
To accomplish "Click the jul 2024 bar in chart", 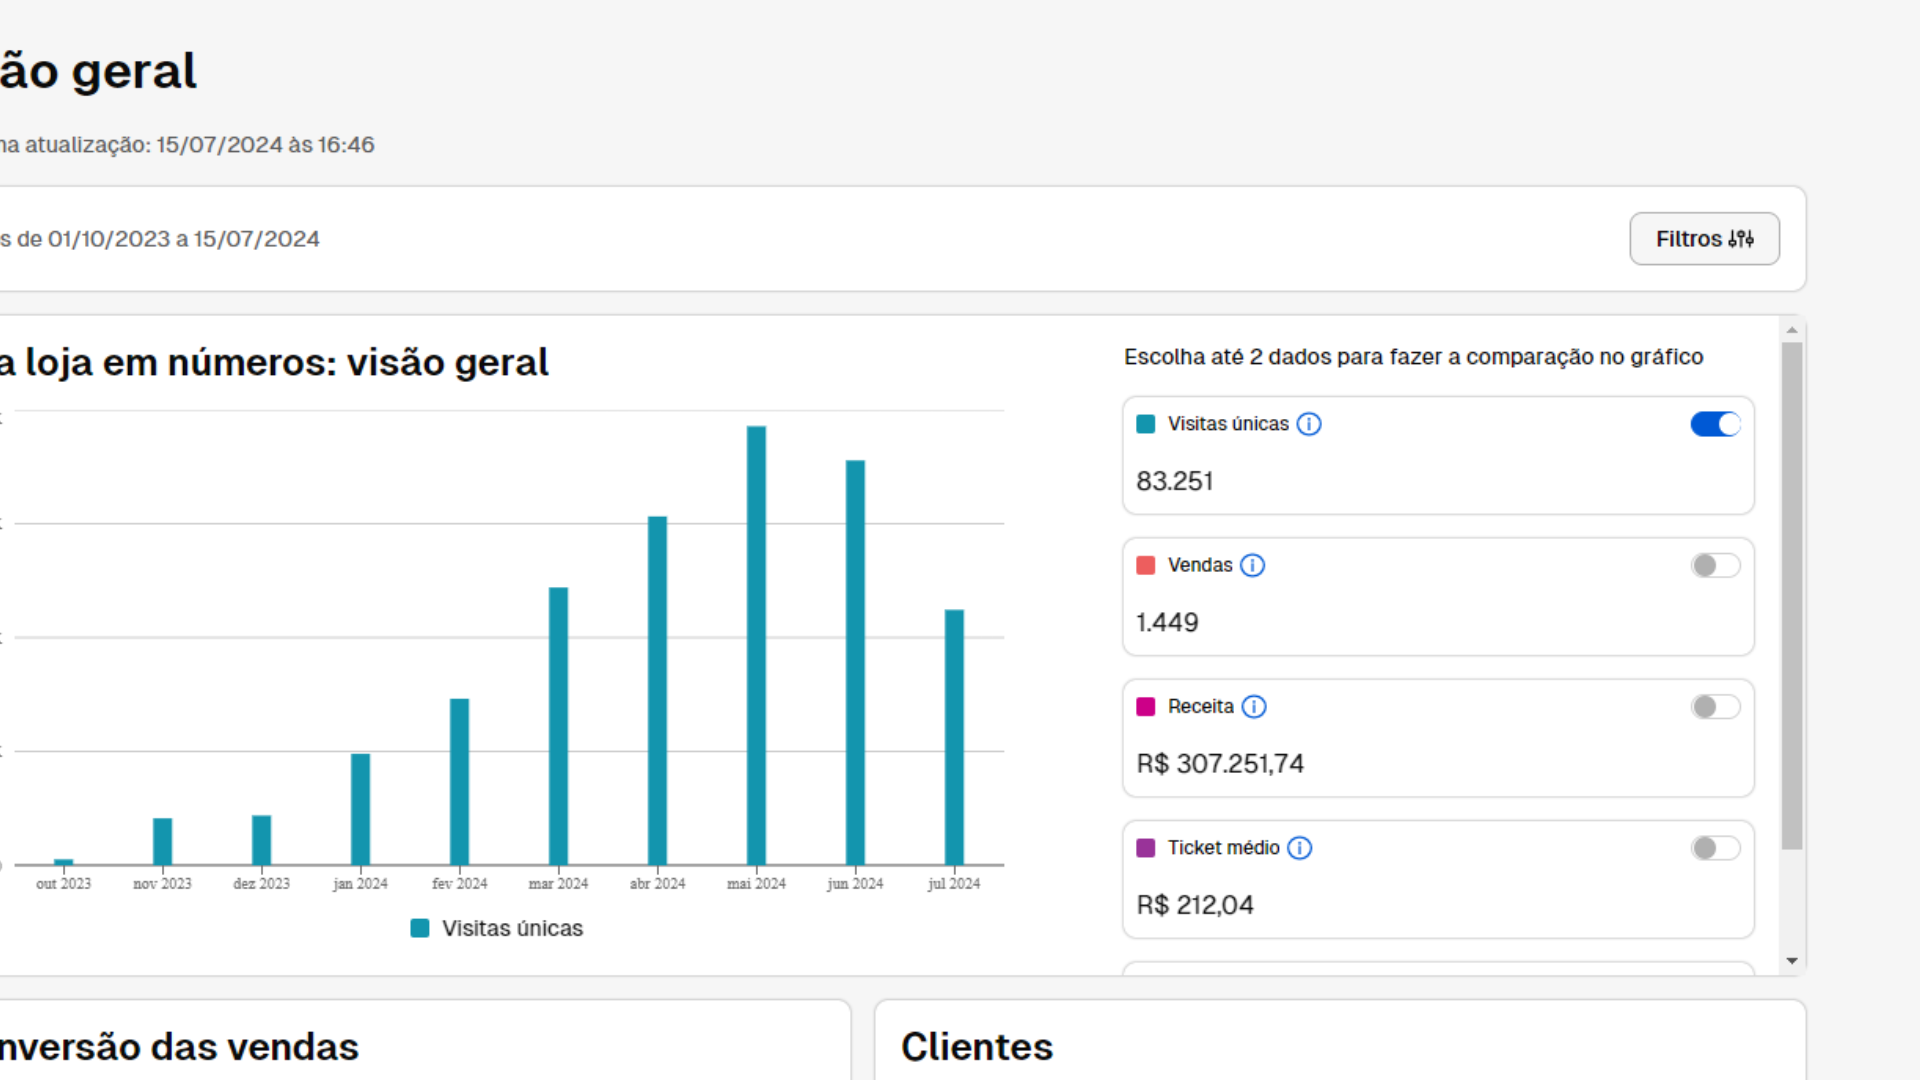I will click(954, 737).
